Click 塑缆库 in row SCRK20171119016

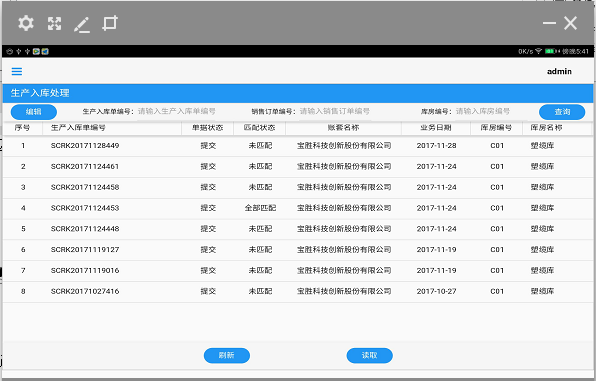click(x=542, y=271)
